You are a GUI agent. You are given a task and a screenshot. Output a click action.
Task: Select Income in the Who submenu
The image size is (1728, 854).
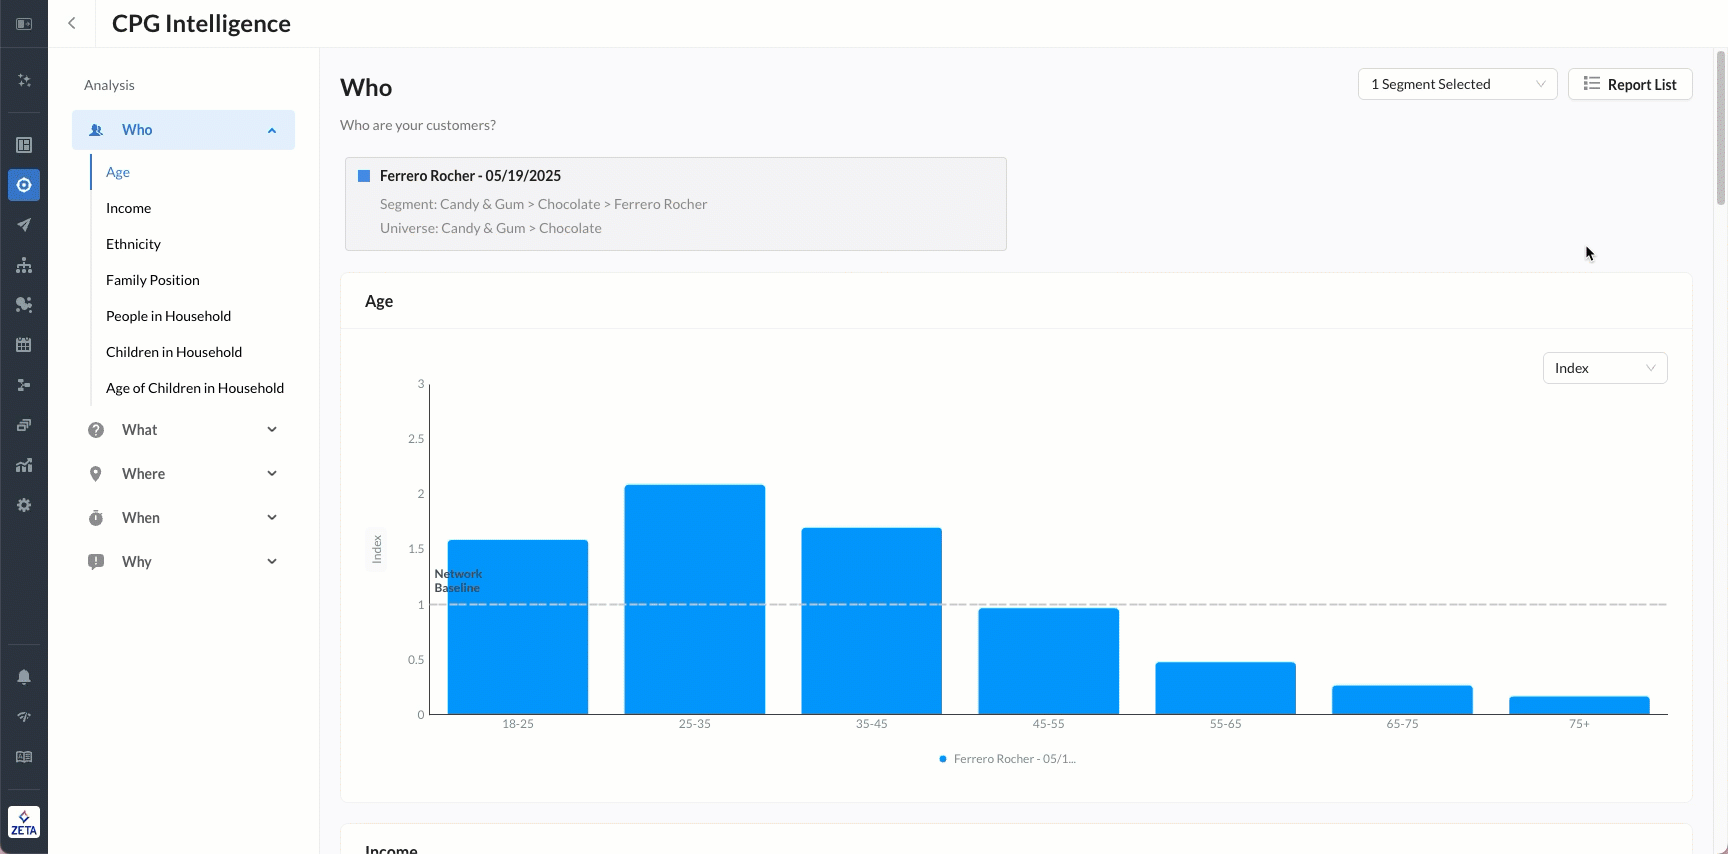pos(129,208)
